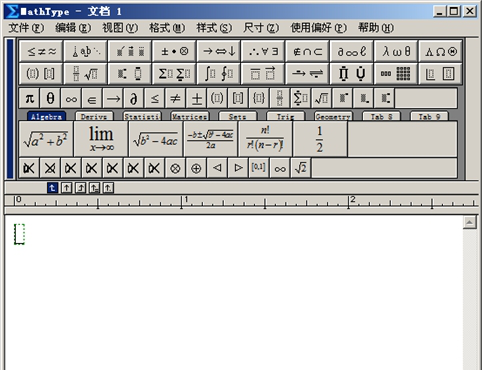
Task: Switch to the Algebra tab
Action: [x=46, y=116]
